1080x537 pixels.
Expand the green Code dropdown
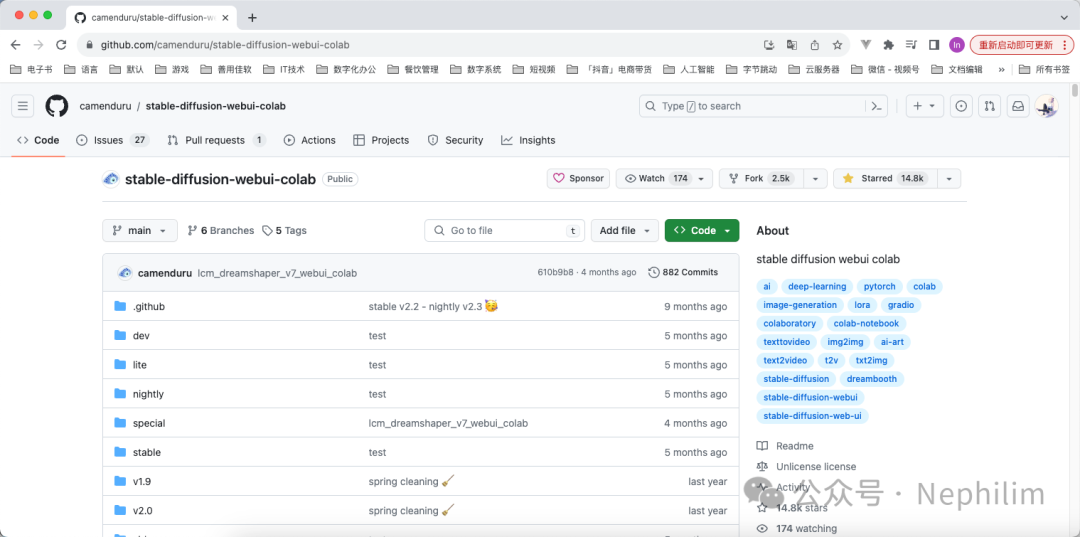(x=702, y=231)
